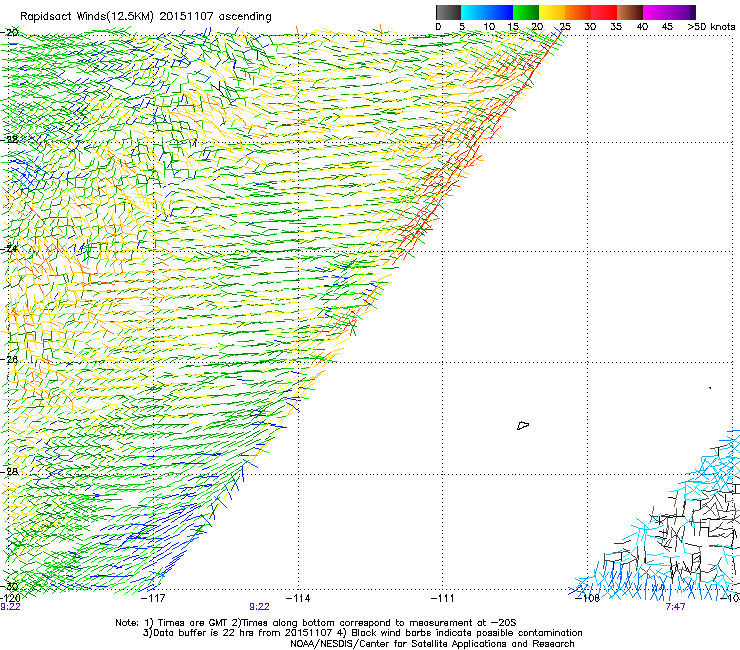The image size is (740, 650).
Task: Click the gray 0-5 knots legend swatch
Action: click(448, 12)
